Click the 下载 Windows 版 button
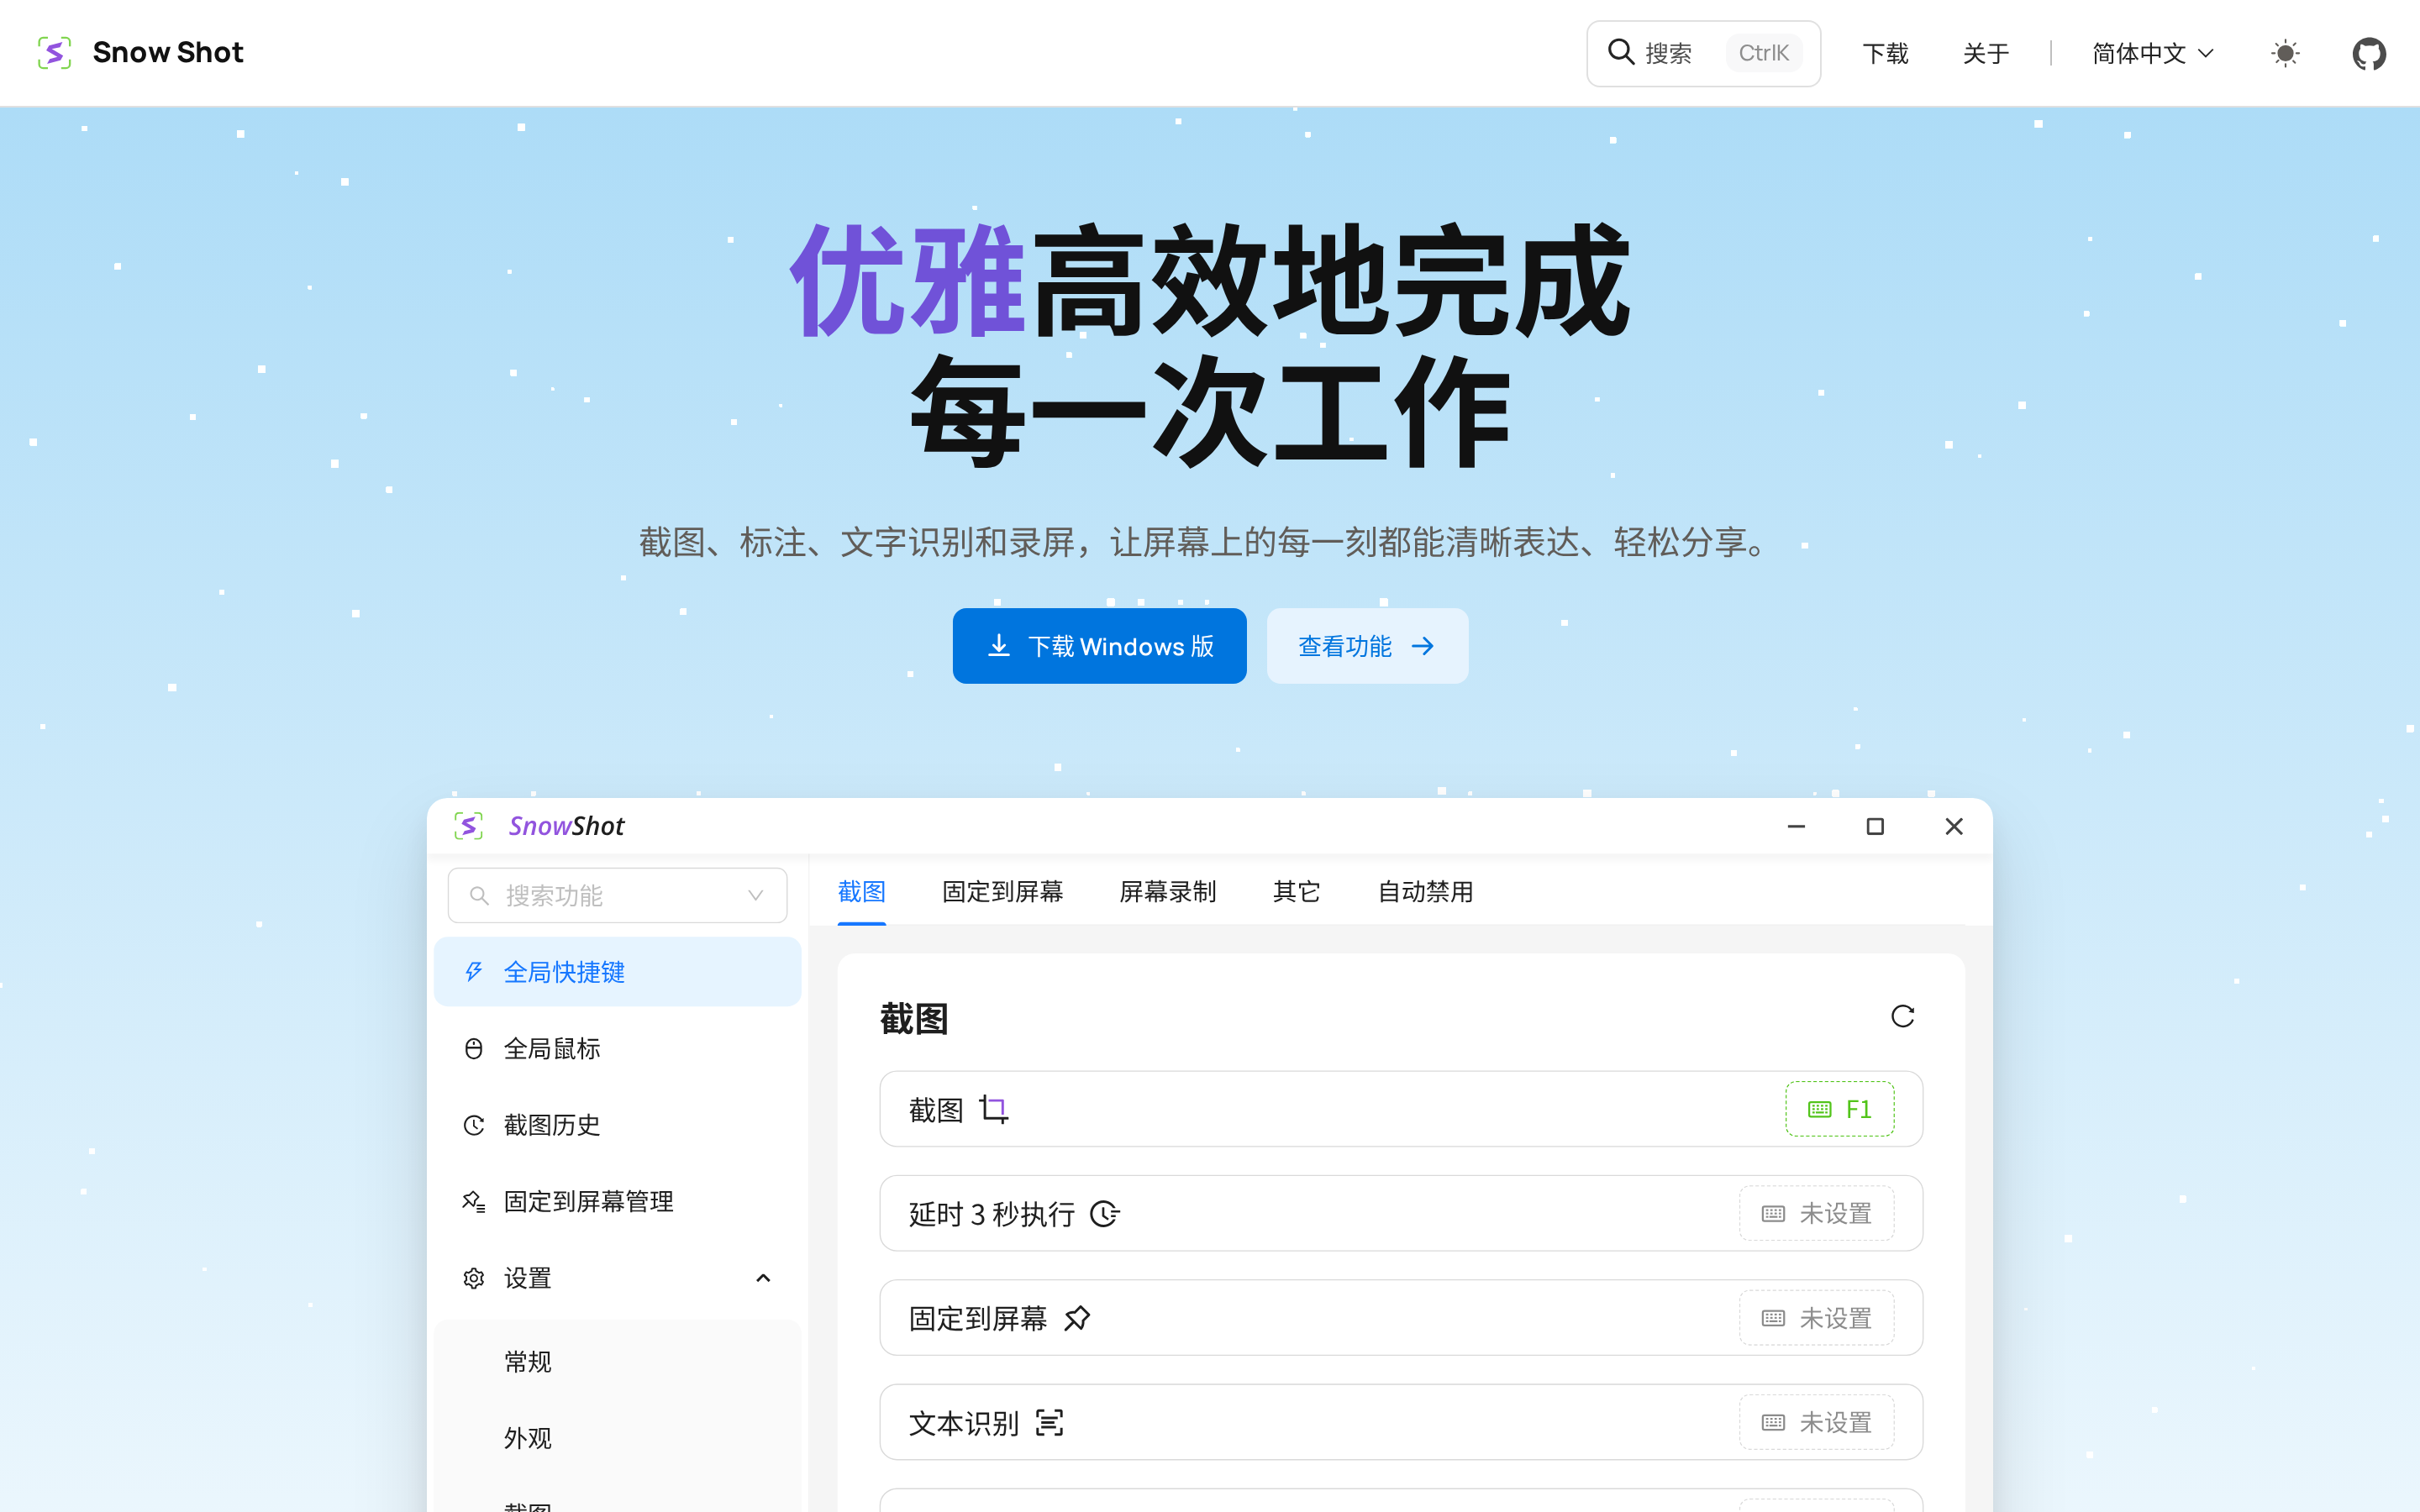Screen dimensions: 2420x1512 (x=1099, y=646)
